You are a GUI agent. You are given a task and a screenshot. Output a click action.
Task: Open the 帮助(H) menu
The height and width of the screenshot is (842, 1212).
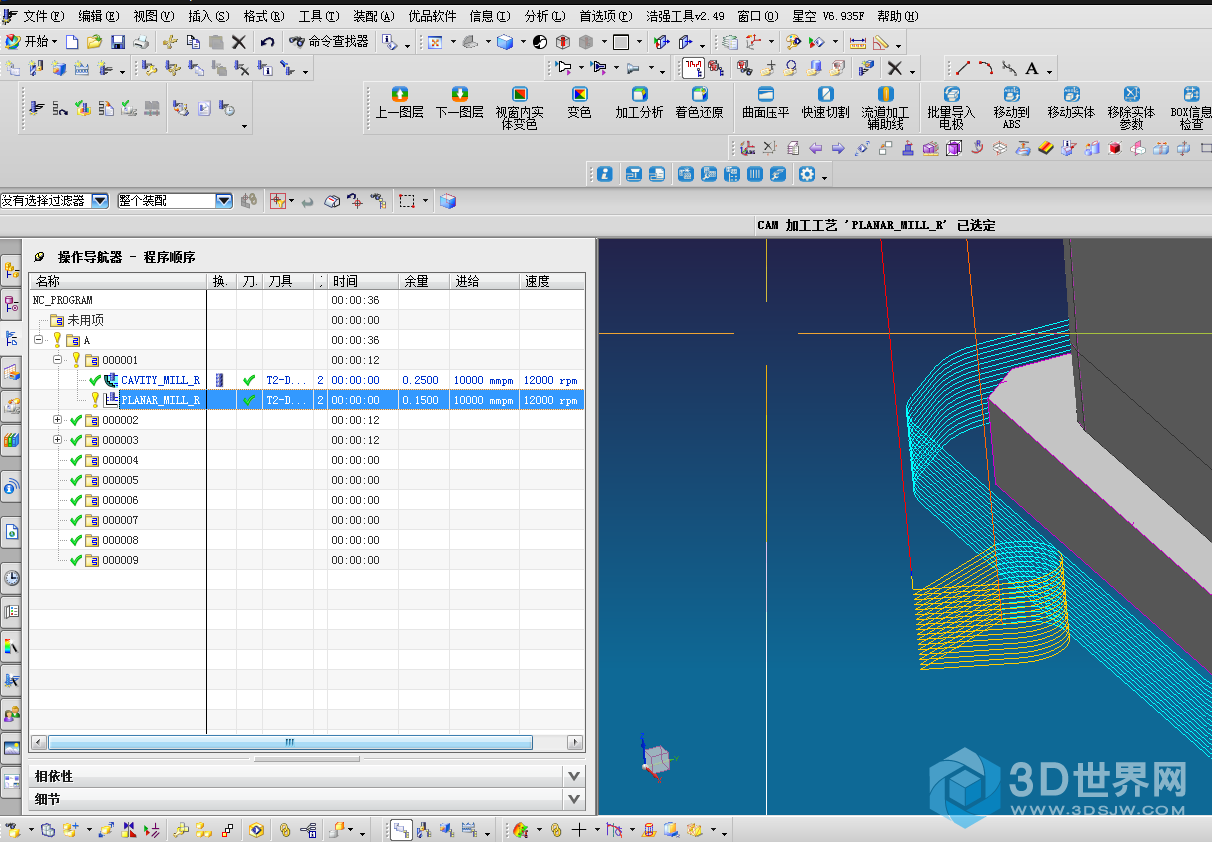click(897, 16)
